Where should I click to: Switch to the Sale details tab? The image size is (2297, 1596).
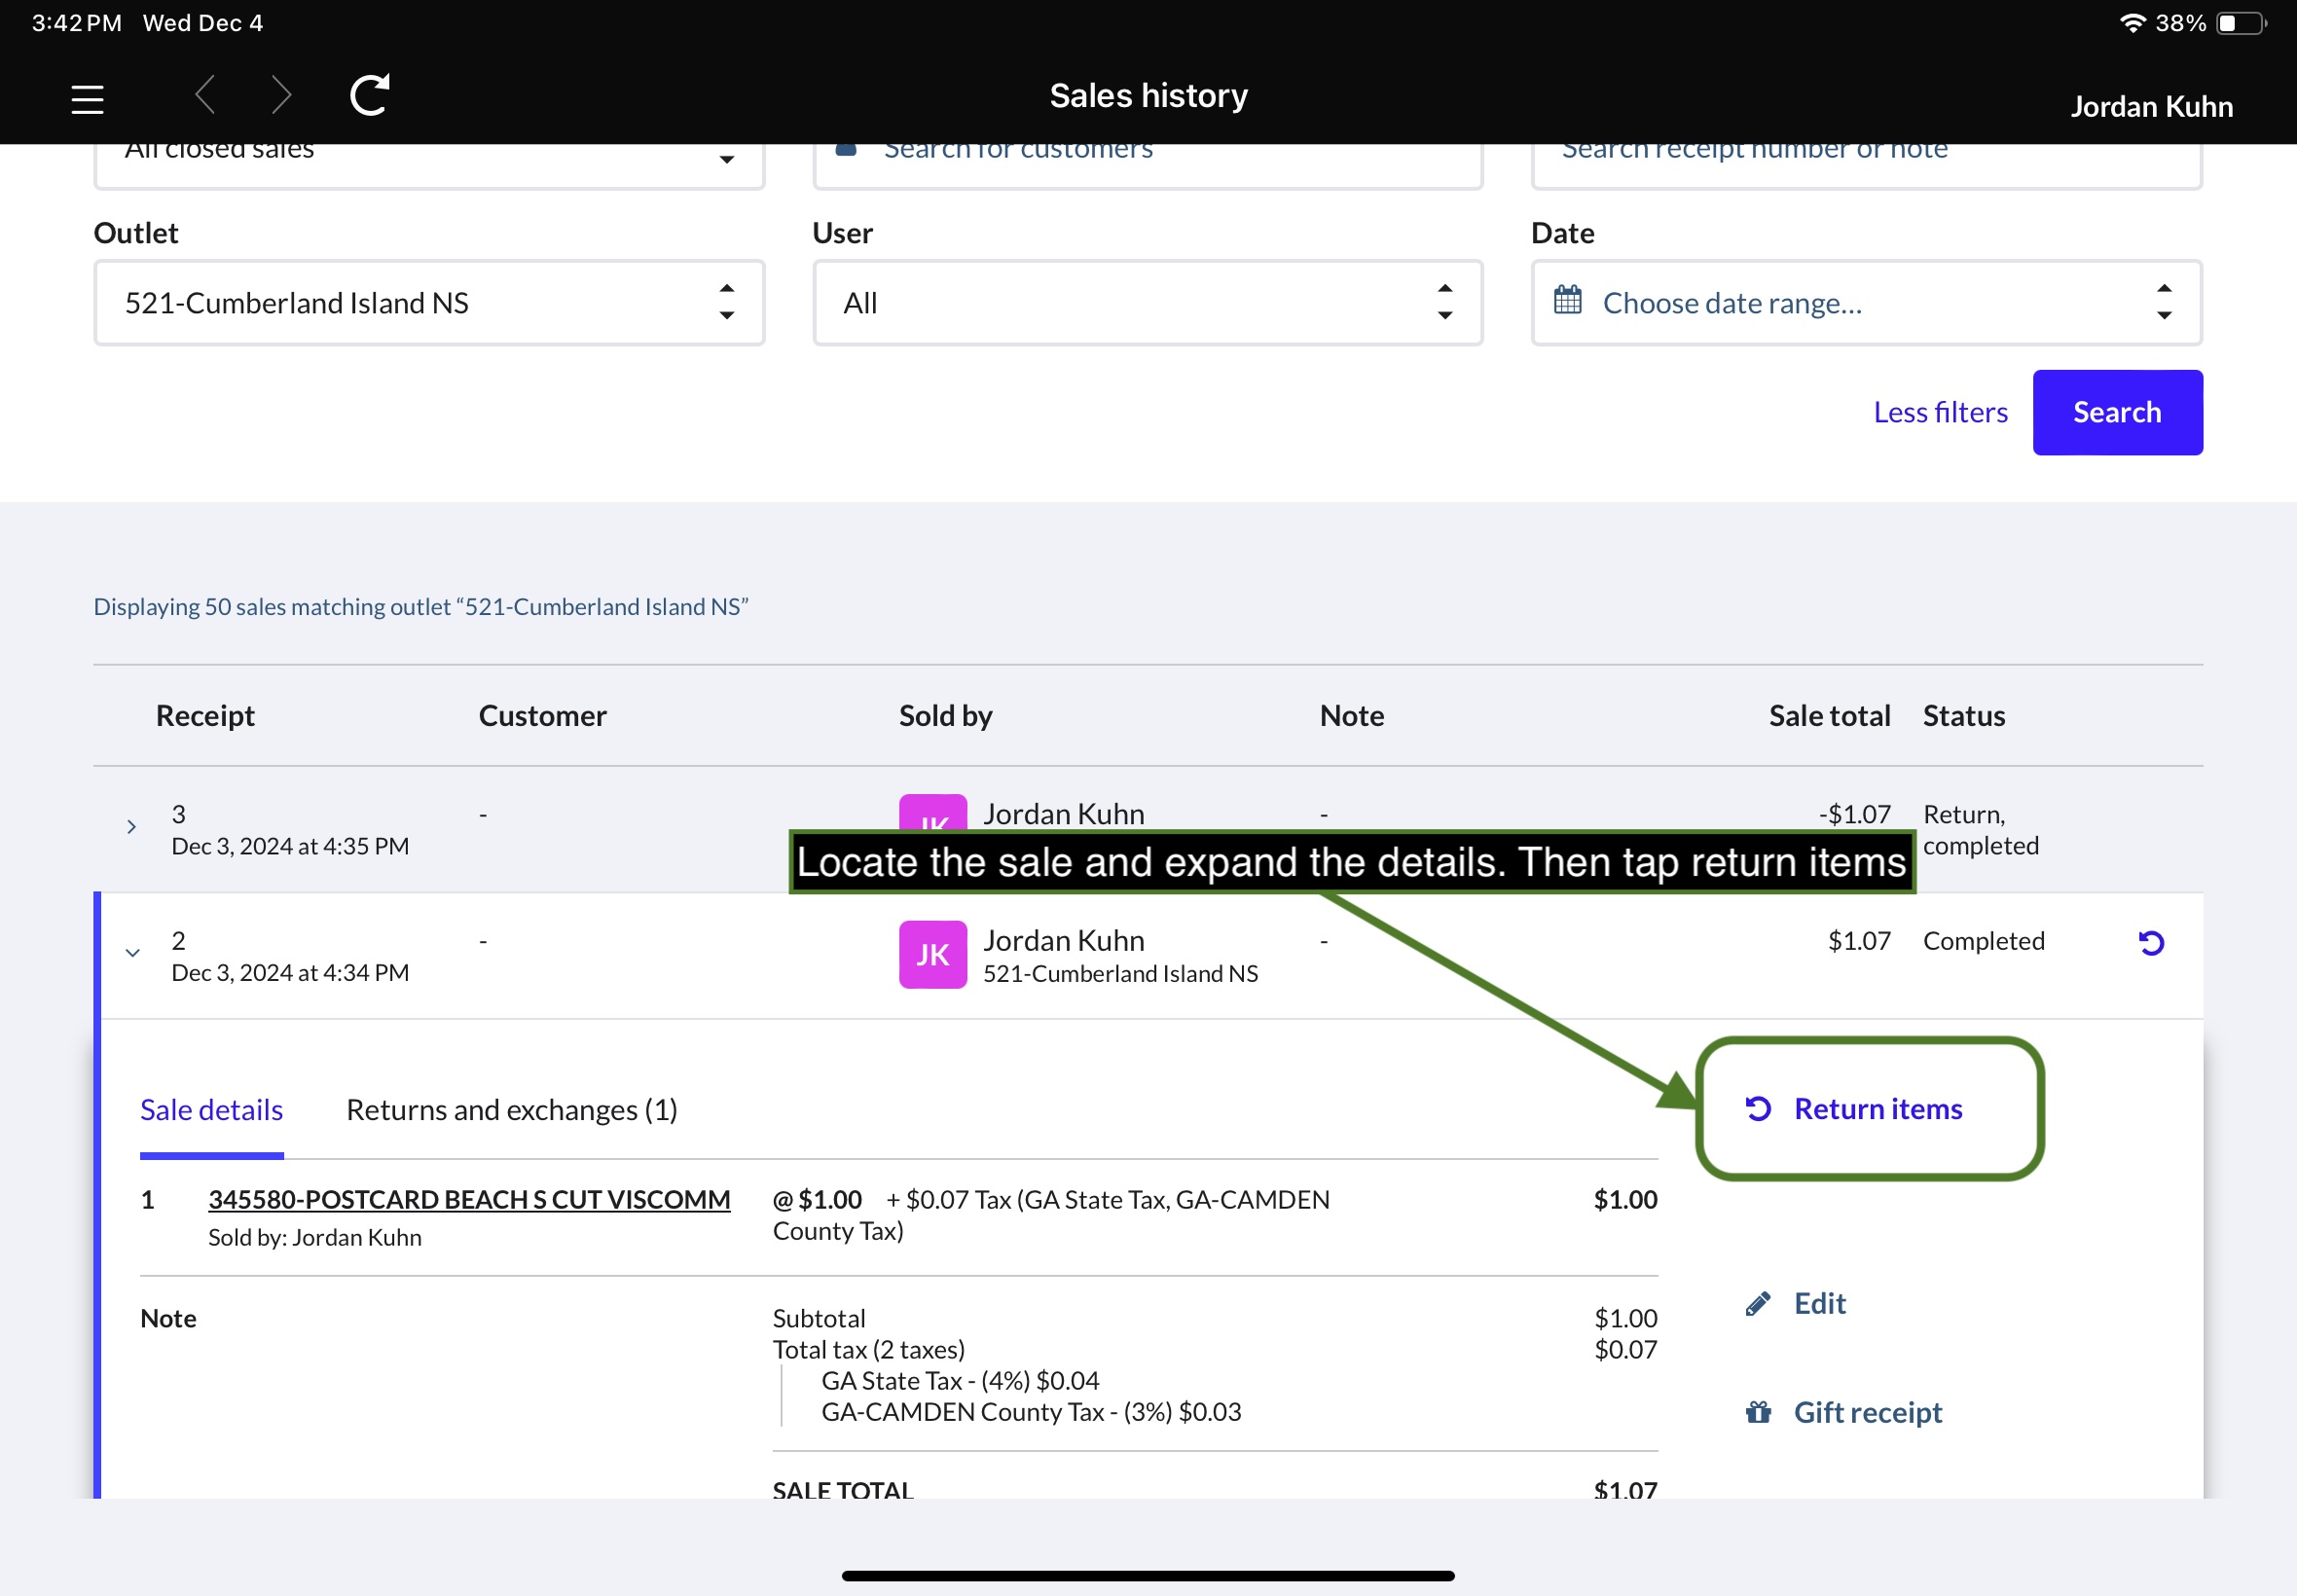coord(211,1110)
